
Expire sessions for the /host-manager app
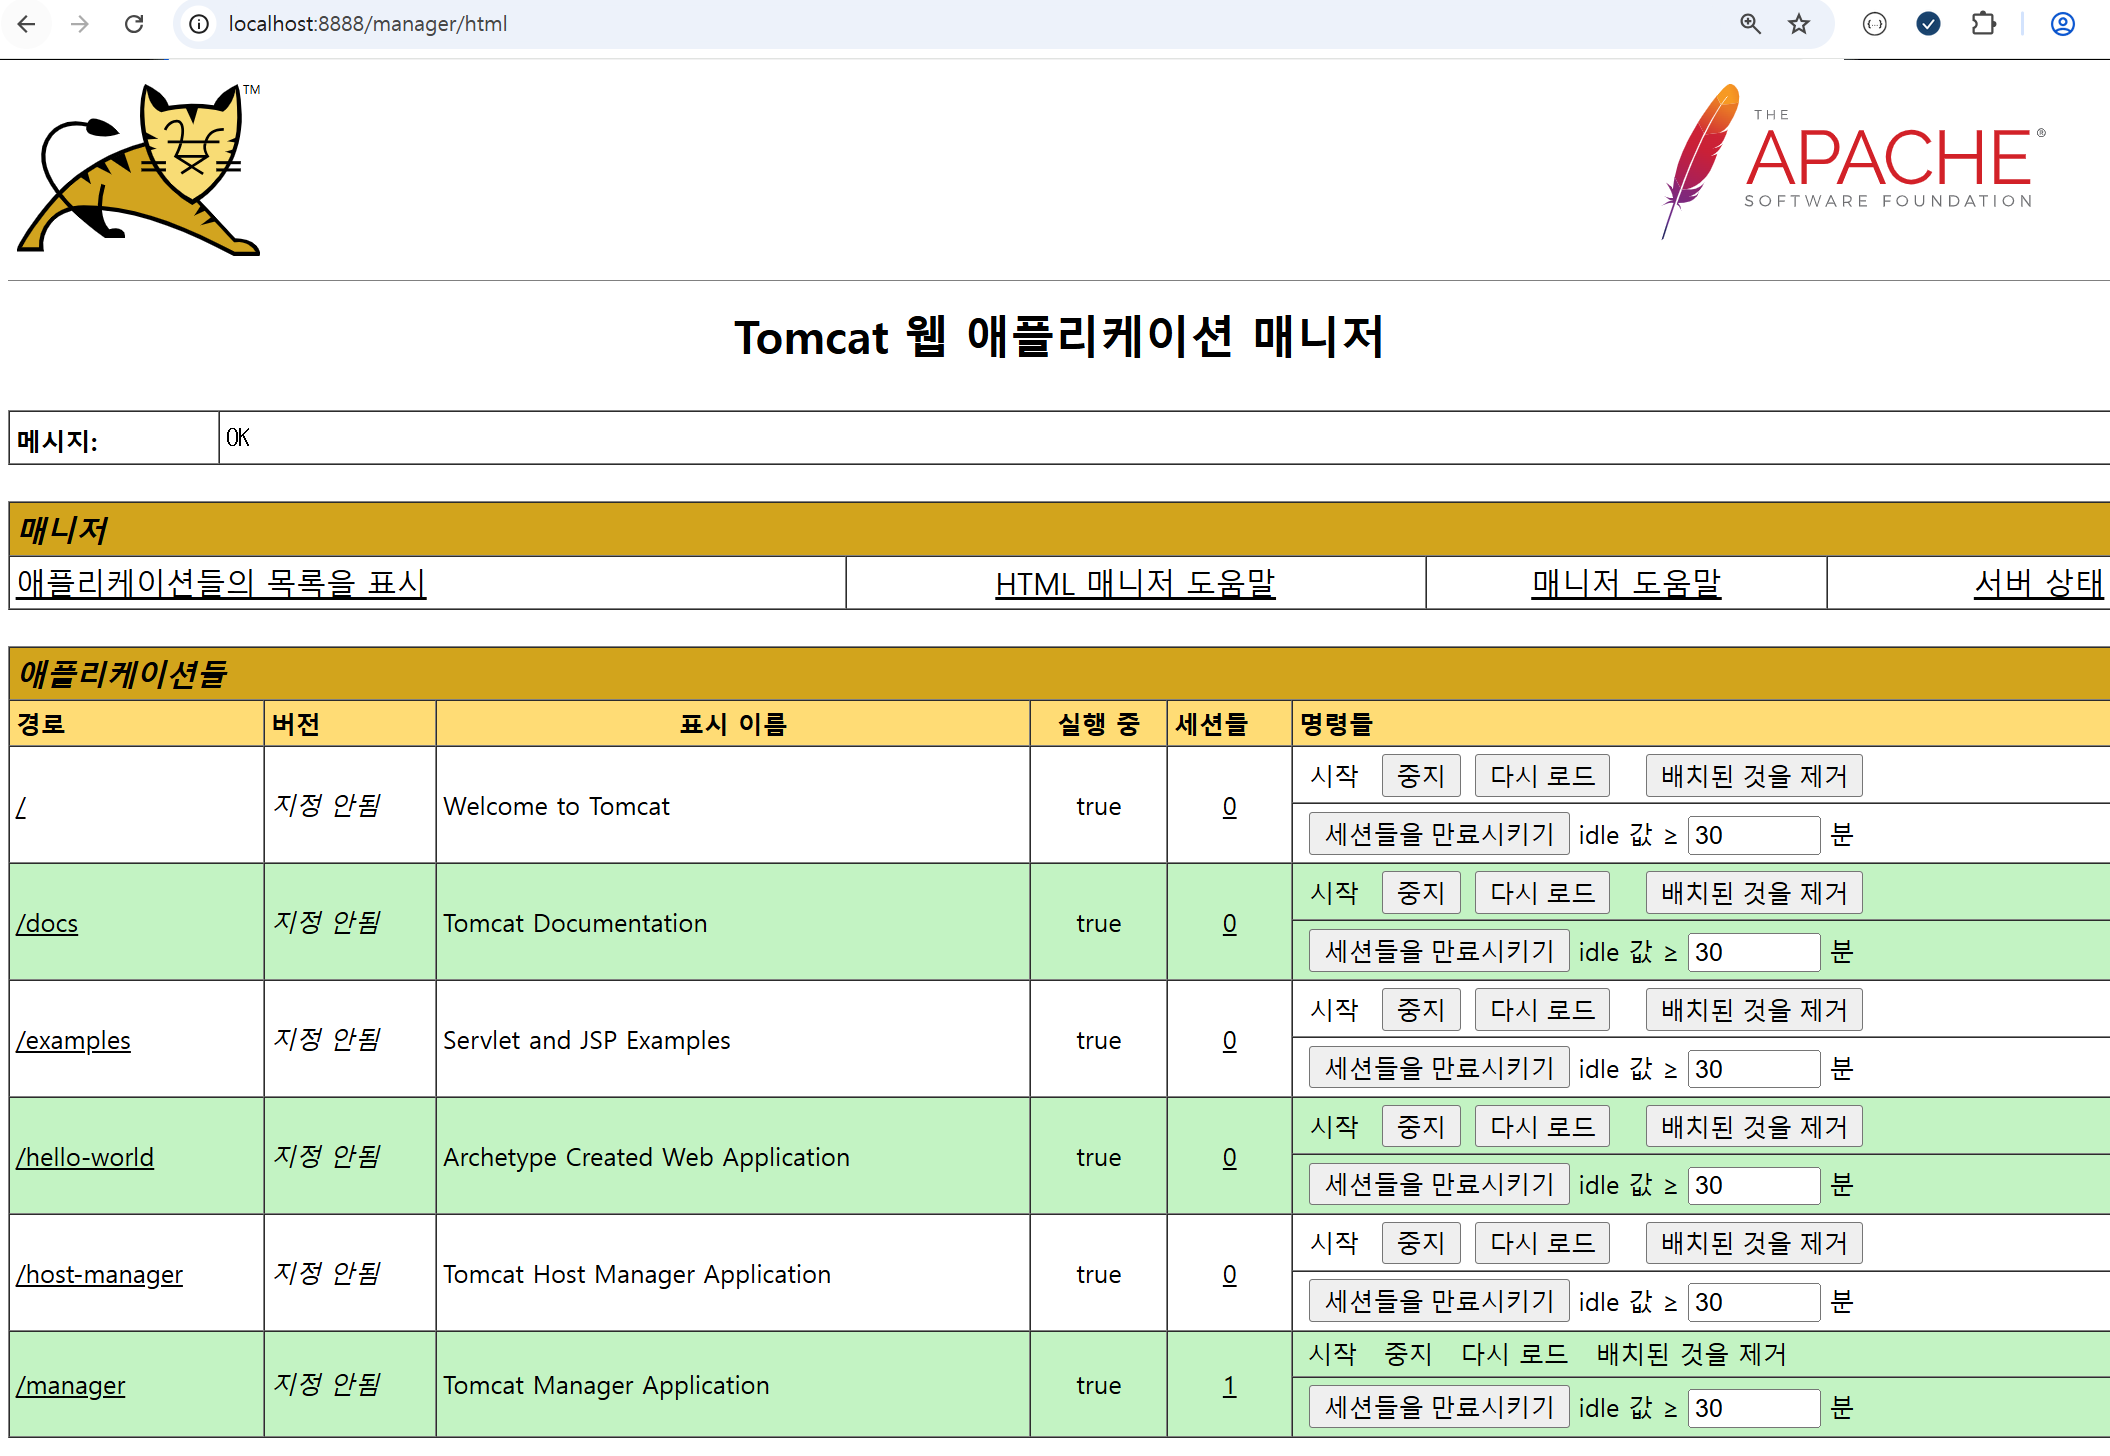tap(1438, 1301)
